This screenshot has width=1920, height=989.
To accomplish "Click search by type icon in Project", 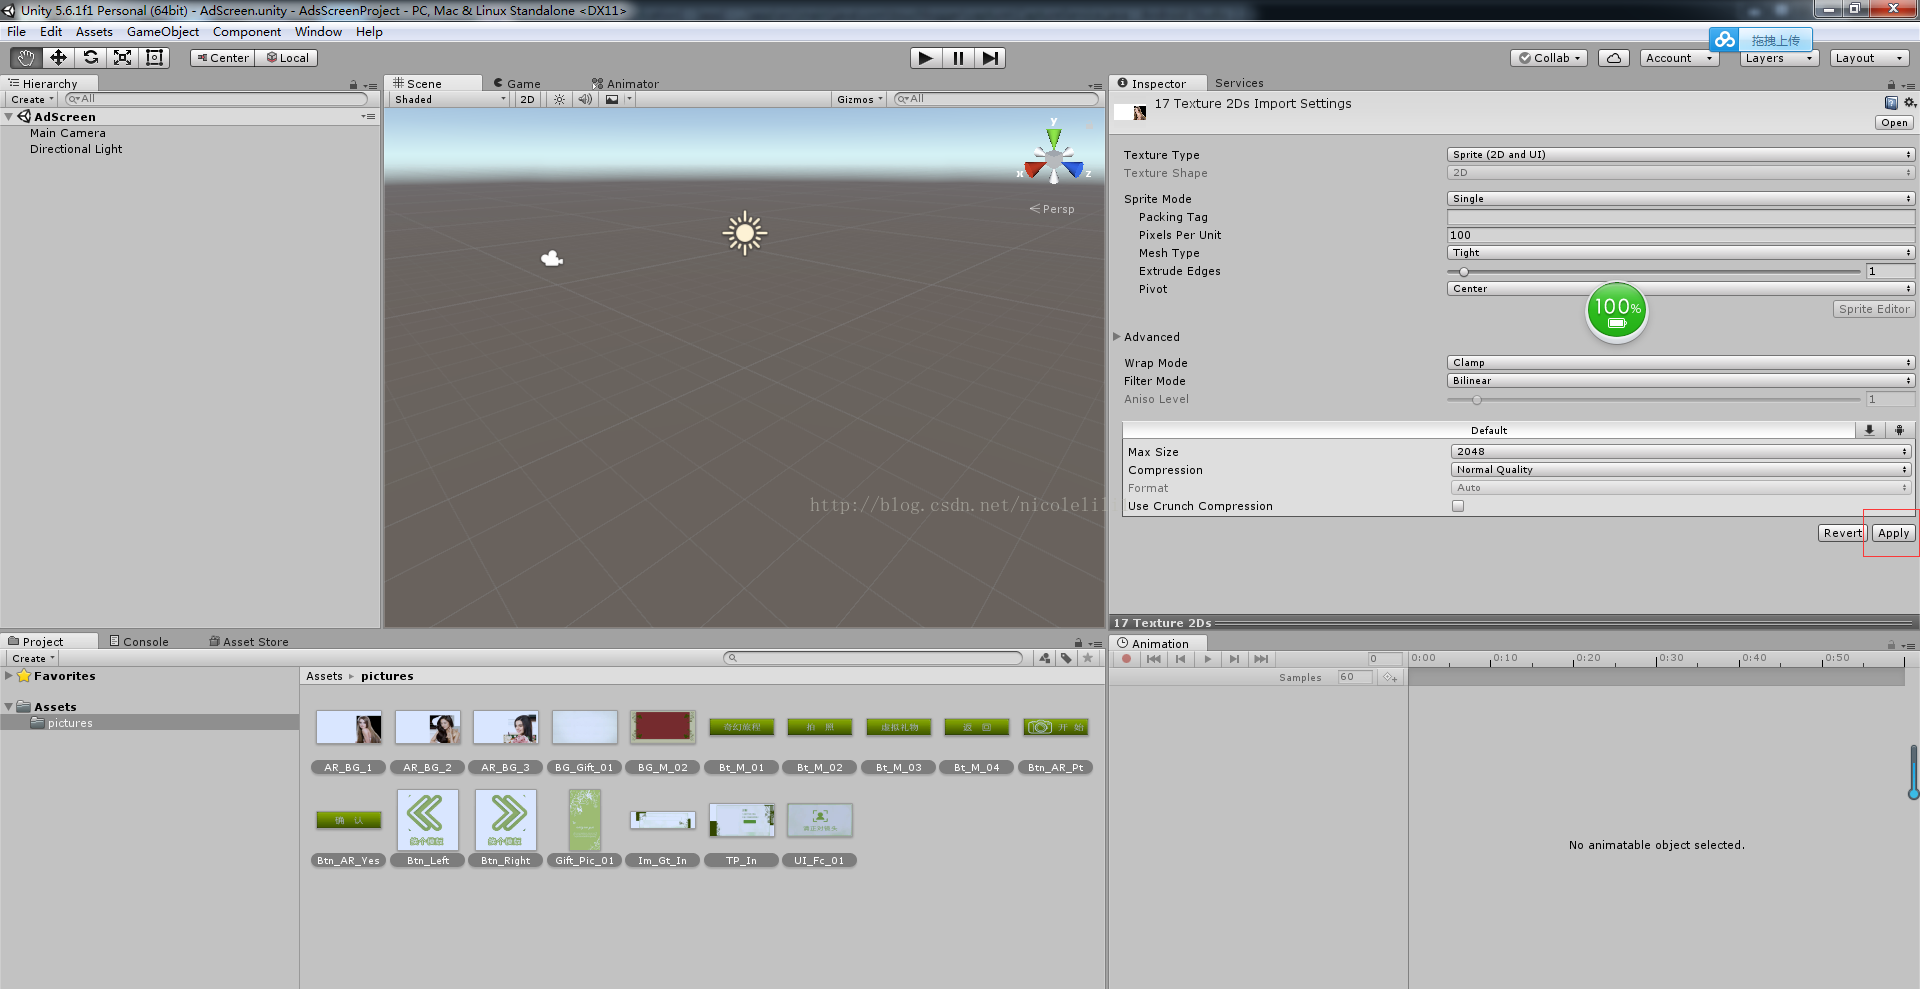I will [x=1045, y=658].
